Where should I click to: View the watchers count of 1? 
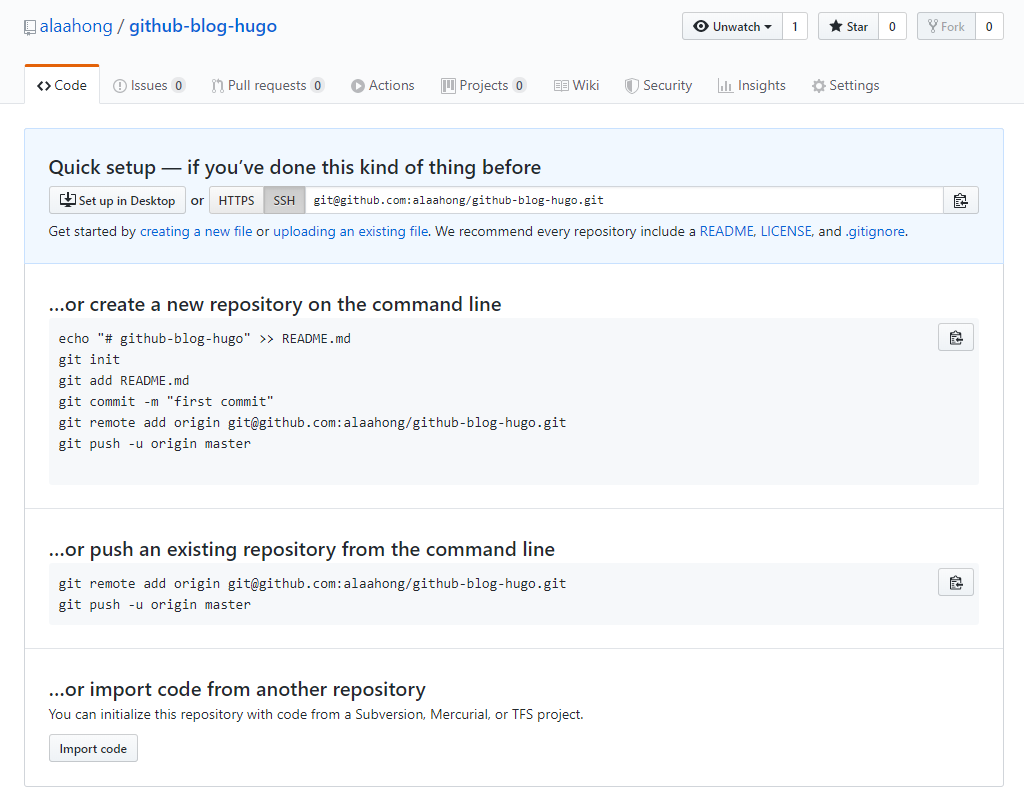pyautogui.click(x=795, y=27)
